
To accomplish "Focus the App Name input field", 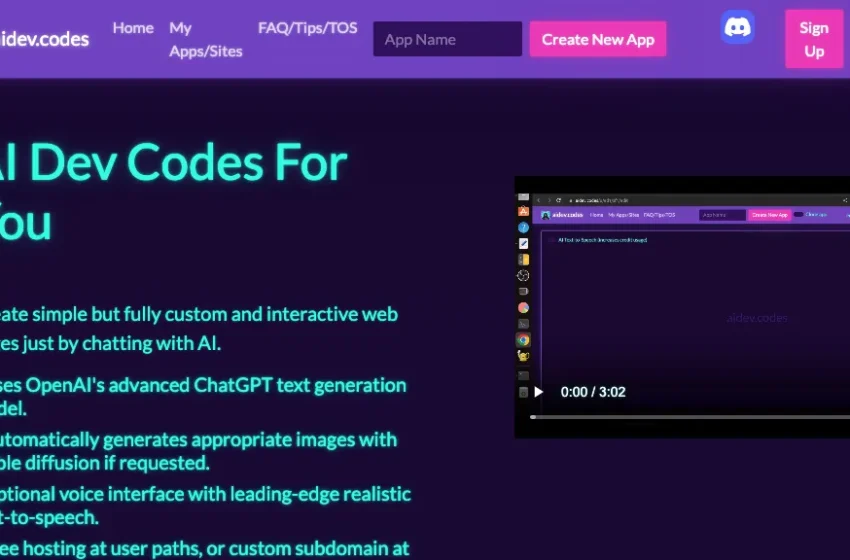I will click(x=447, y=39).
